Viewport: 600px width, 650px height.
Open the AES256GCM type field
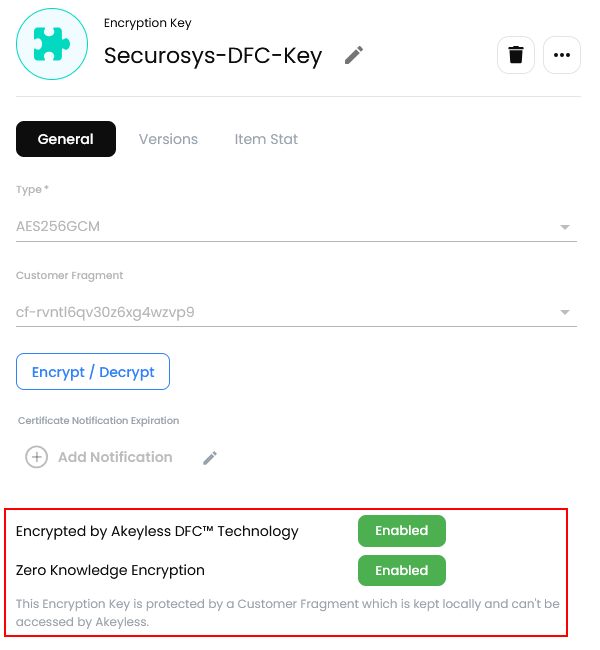(x=280, y=226)
